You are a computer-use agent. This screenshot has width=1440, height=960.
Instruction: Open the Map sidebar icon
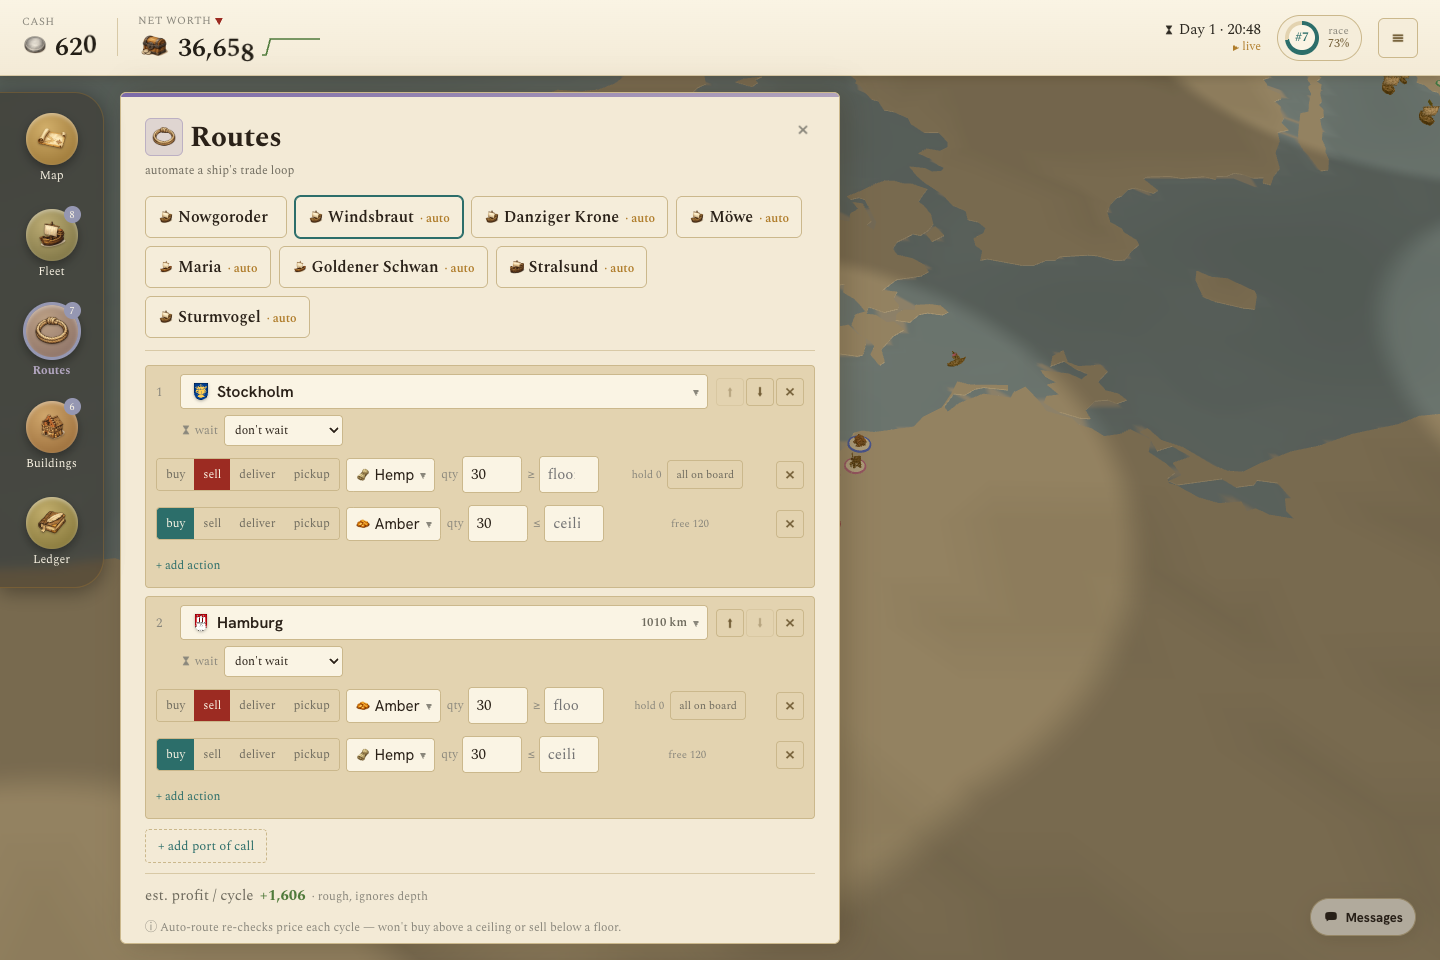pos(52,140)
